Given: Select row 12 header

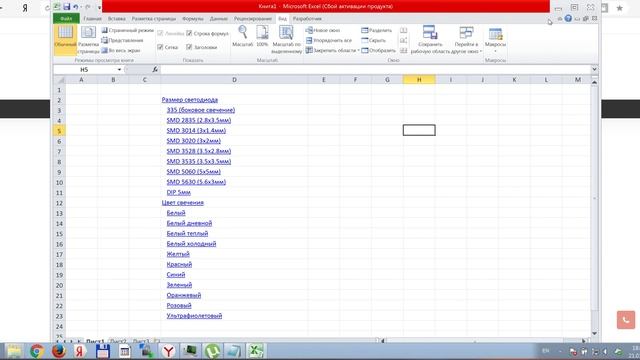Looking at the screenshot, I should 59,203.
